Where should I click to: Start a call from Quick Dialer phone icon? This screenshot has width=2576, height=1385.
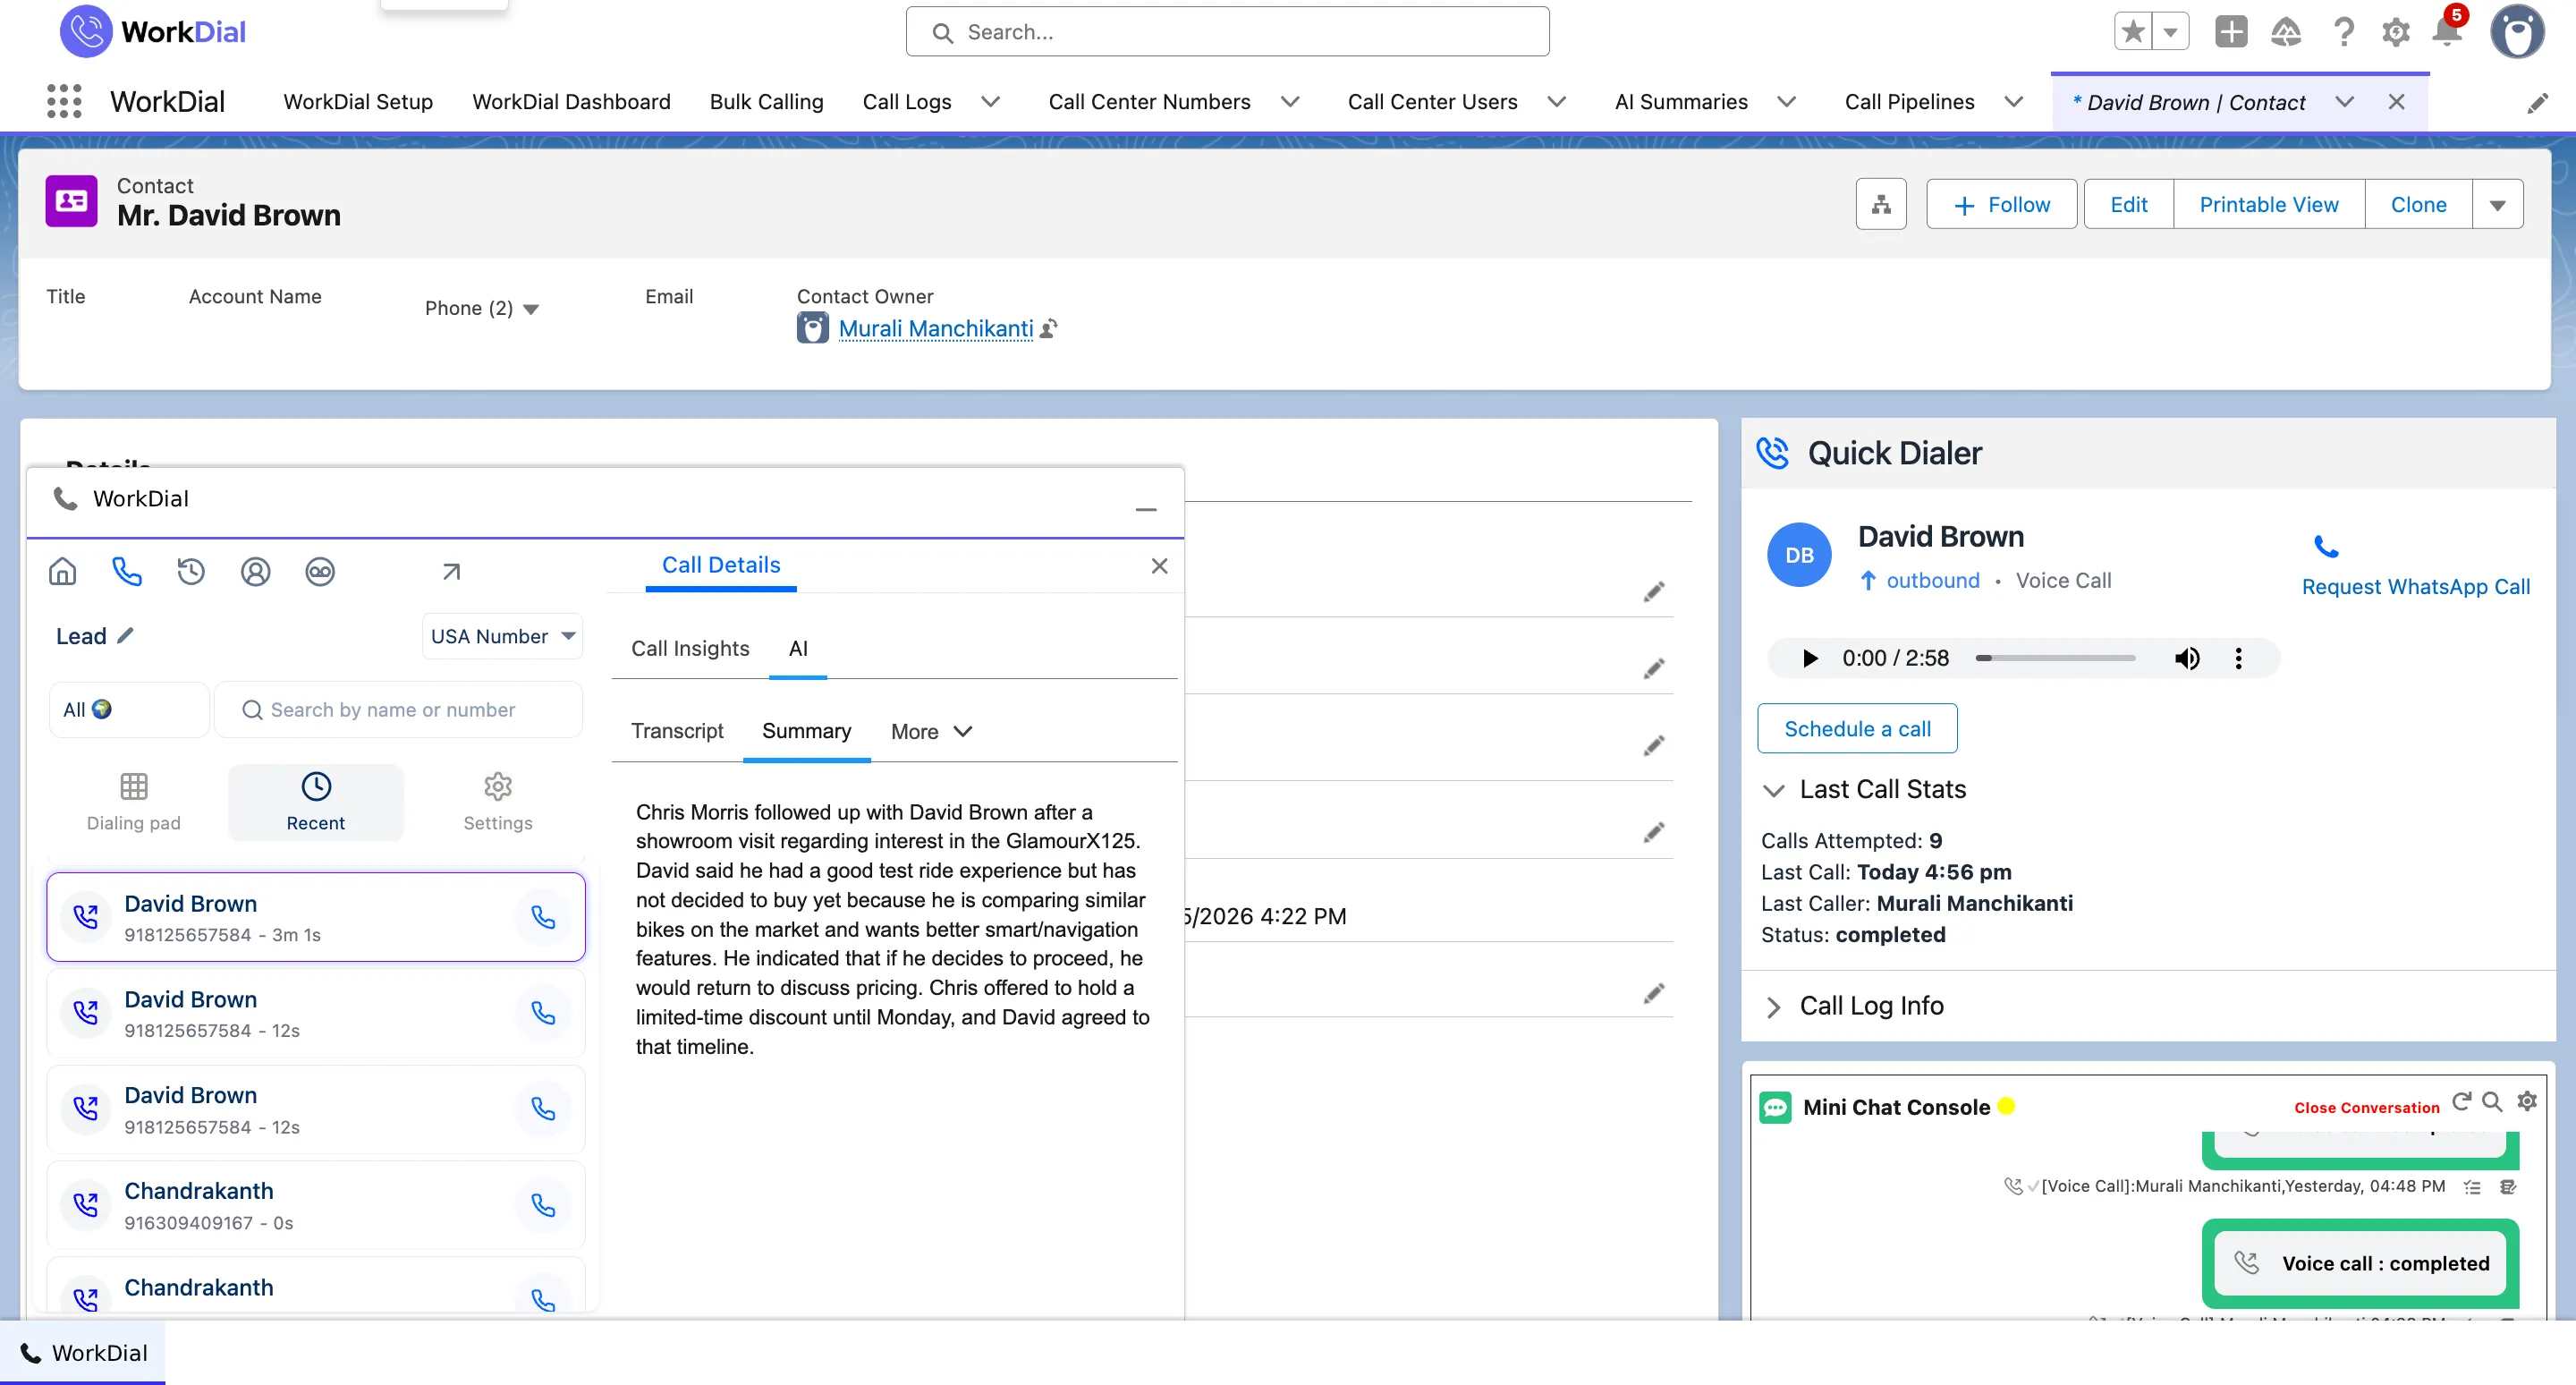[2326, 546]
